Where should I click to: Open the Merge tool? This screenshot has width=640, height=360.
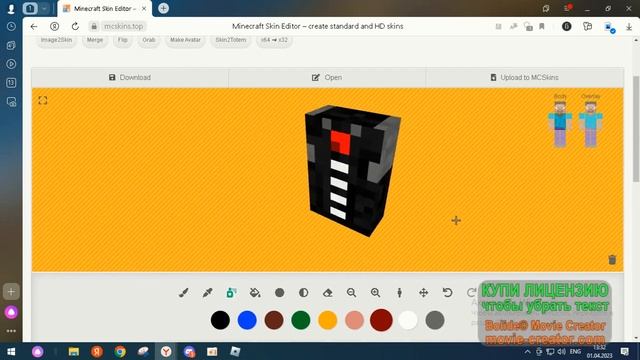pos(95,40)
